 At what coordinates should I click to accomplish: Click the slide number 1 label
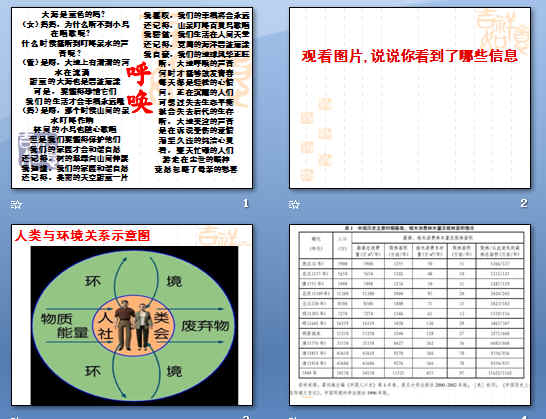(246, 203)
